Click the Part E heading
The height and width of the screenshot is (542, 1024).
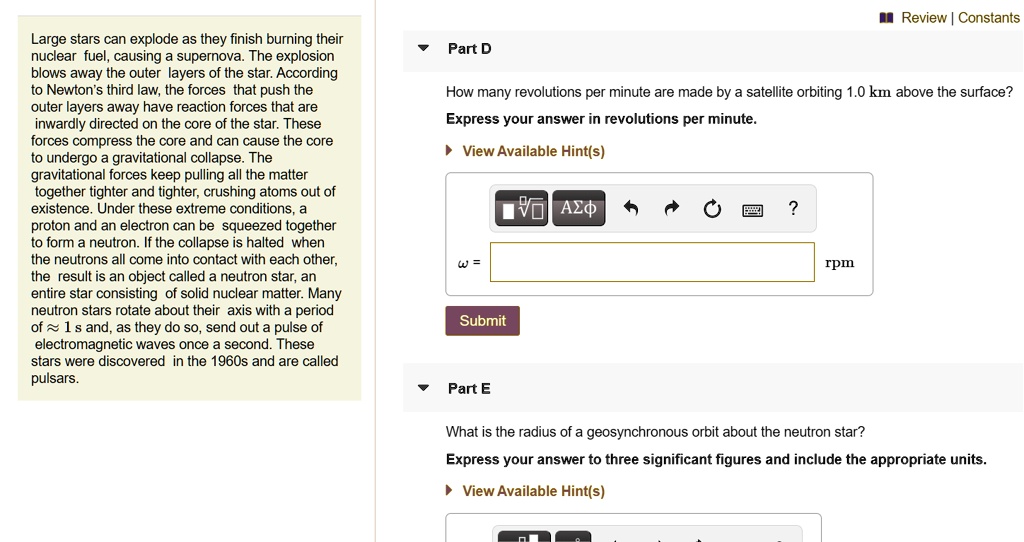[469, 389]
